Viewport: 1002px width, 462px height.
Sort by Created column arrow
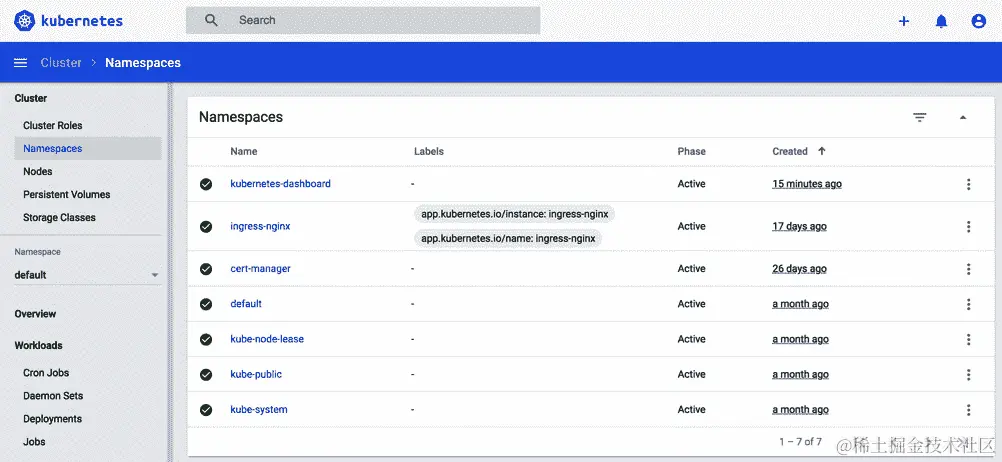(x=822, y=151)
